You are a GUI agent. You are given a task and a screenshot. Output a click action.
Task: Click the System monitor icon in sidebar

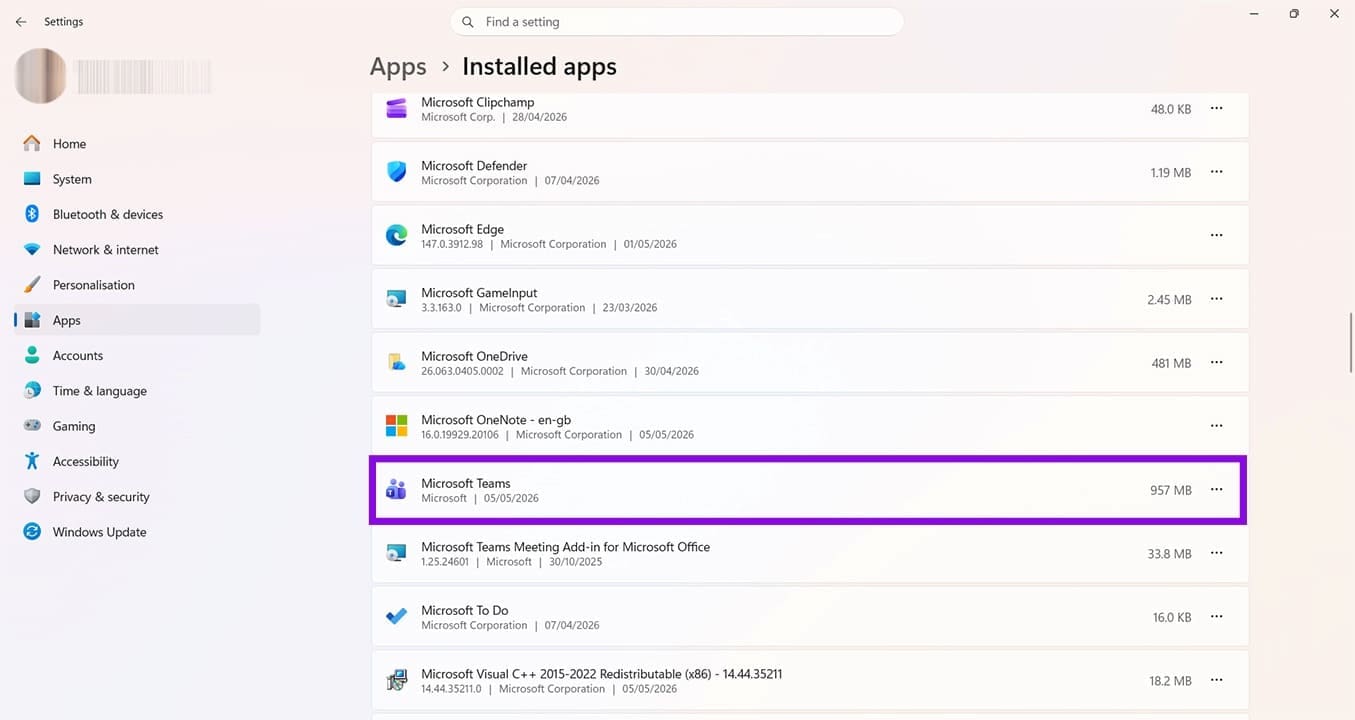[x=32, y=179]
